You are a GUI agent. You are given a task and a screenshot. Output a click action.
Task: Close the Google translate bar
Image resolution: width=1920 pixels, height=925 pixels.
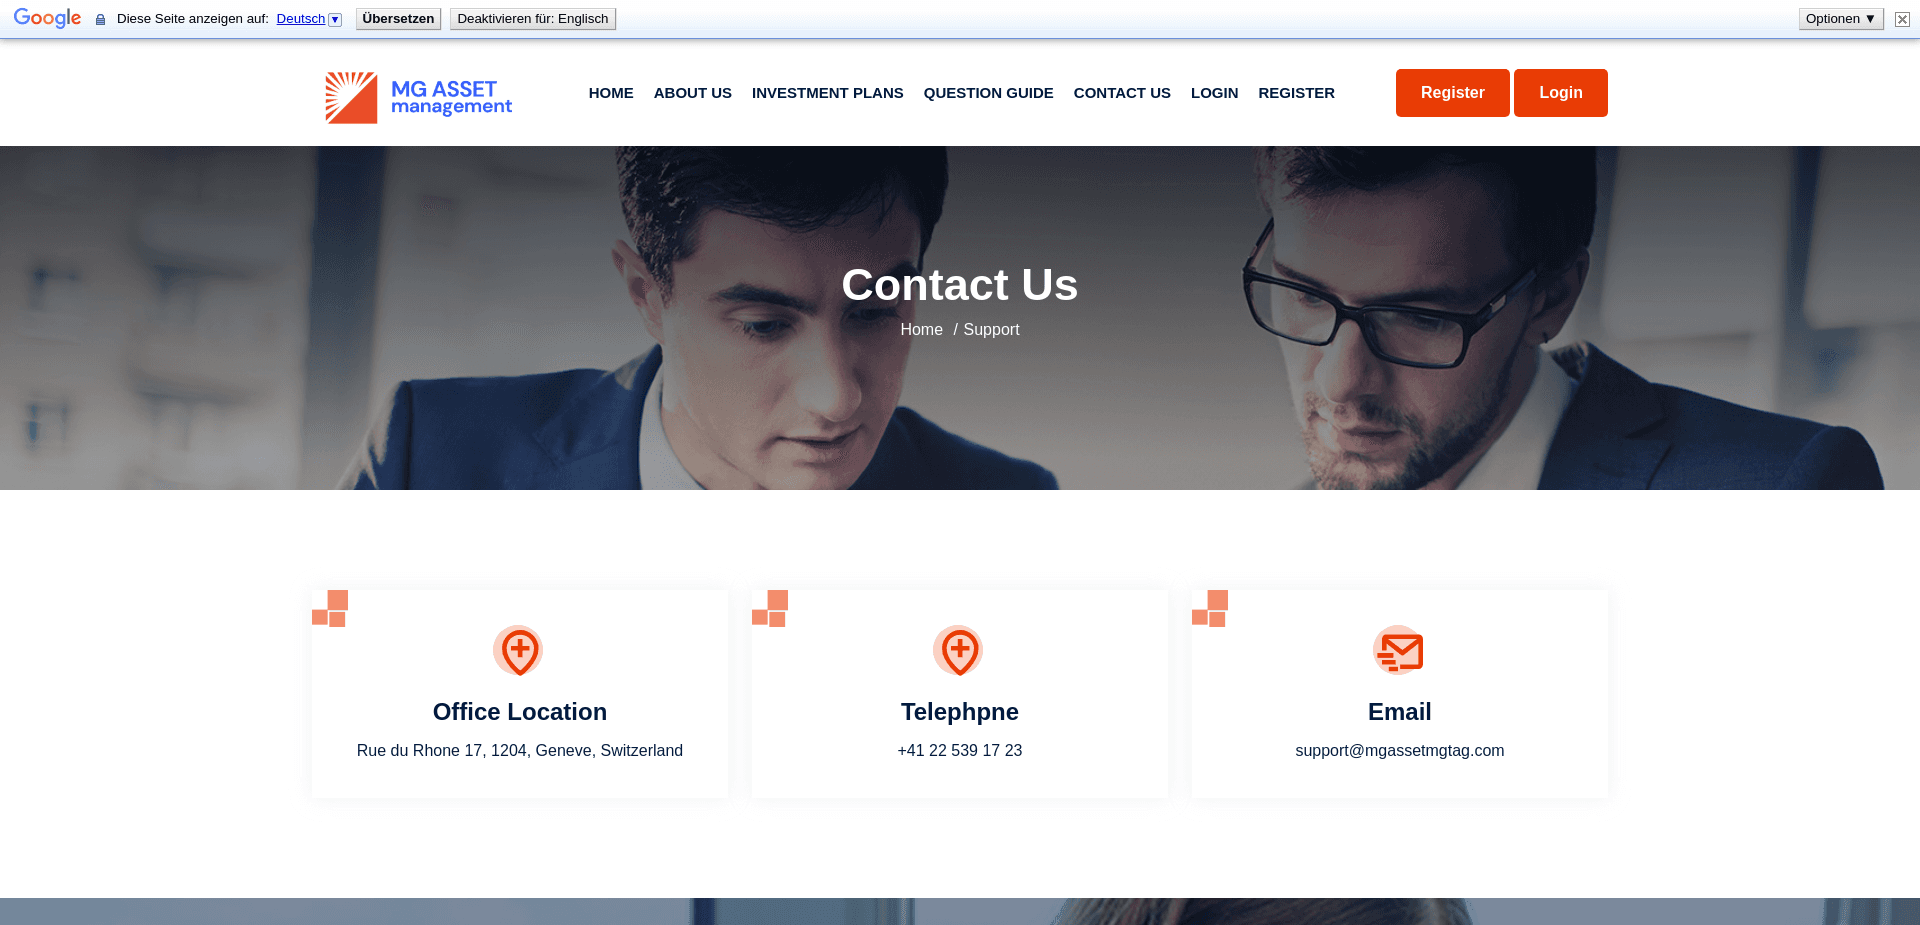click(1902, 19)
